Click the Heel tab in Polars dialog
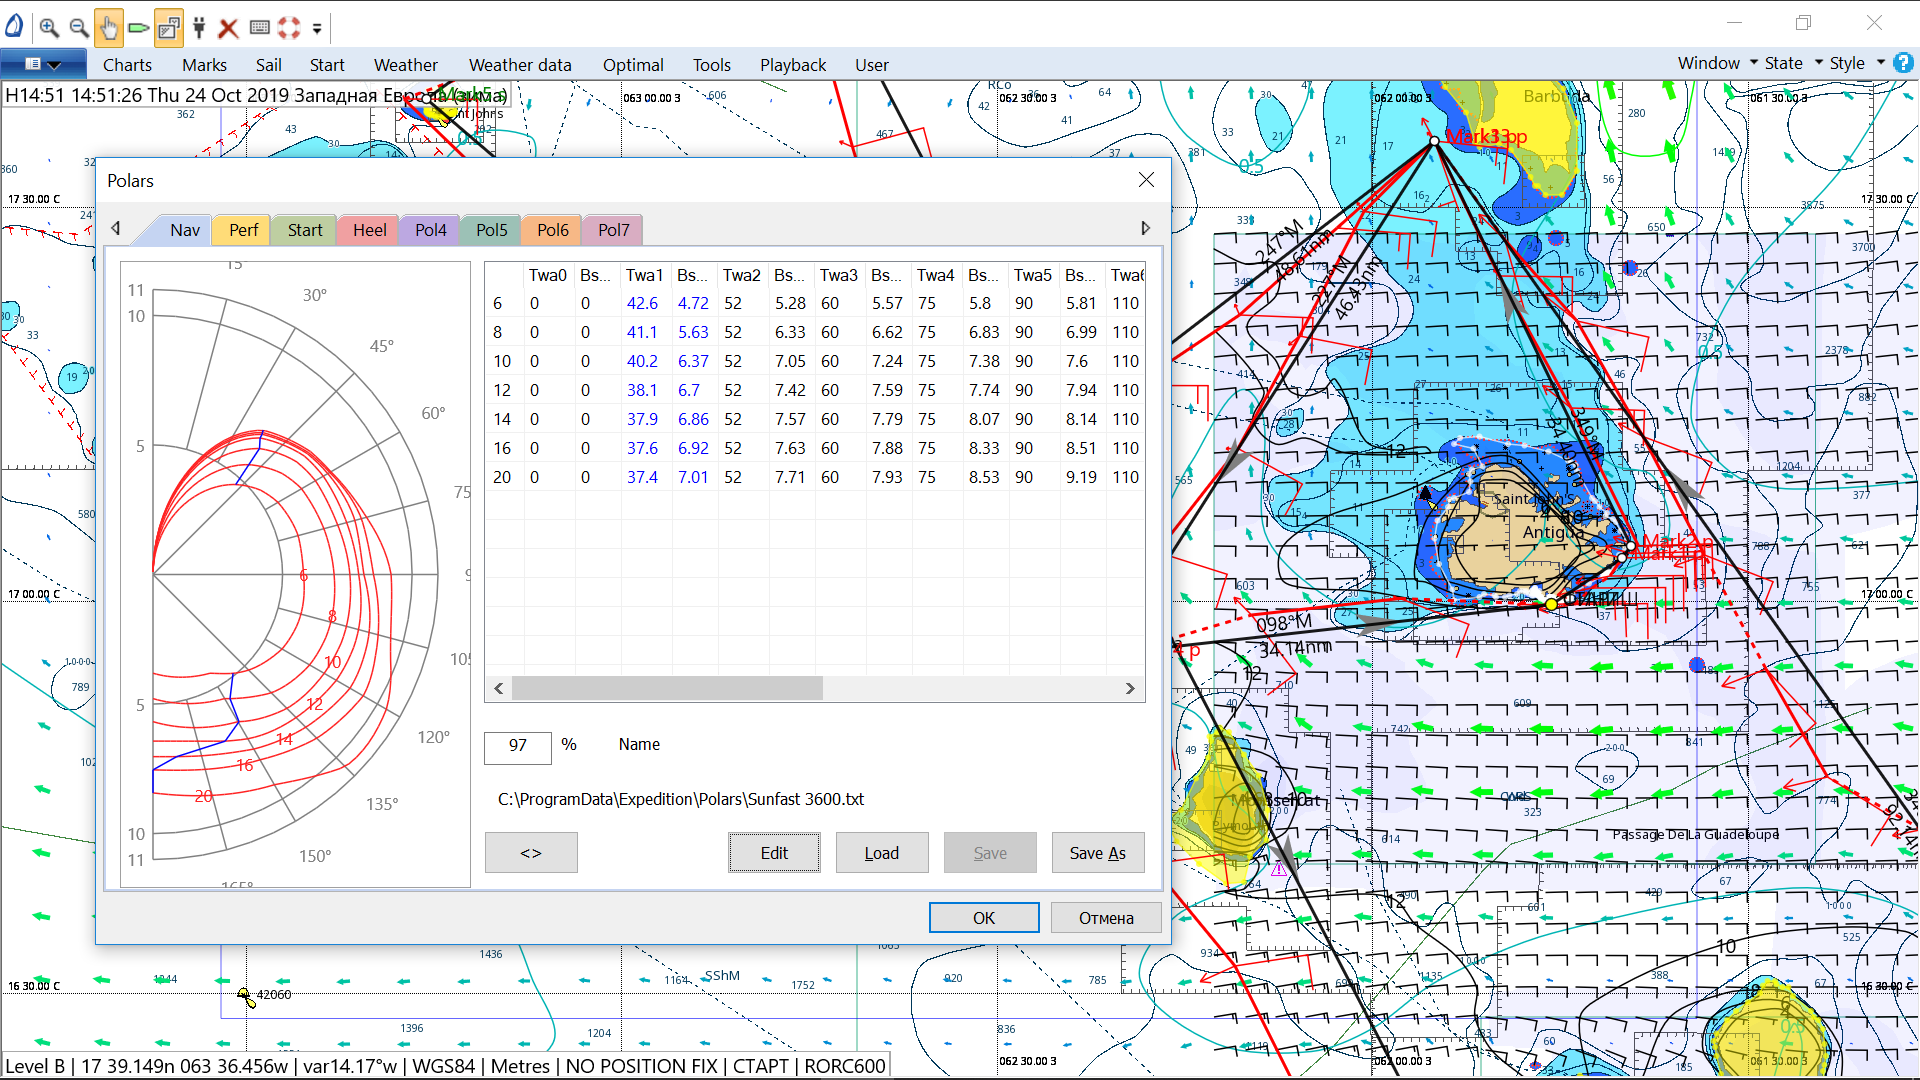 [368, 228]
